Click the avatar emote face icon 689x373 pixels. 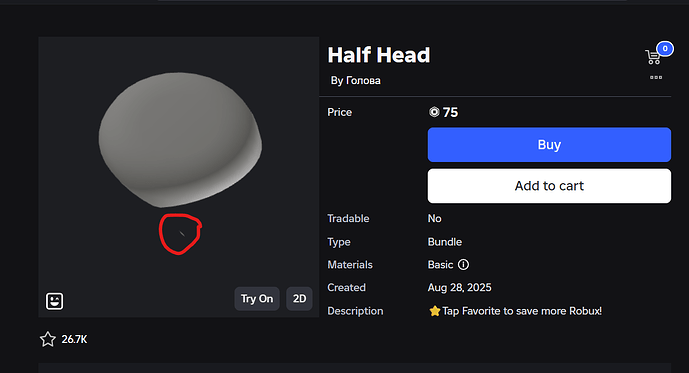54,301
